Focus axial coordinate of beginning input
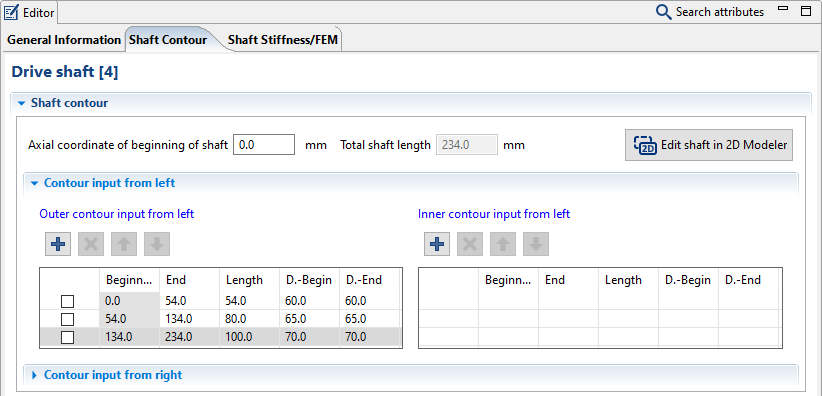Viewport: 822px width, 396px height. click(x=264, y=145)
